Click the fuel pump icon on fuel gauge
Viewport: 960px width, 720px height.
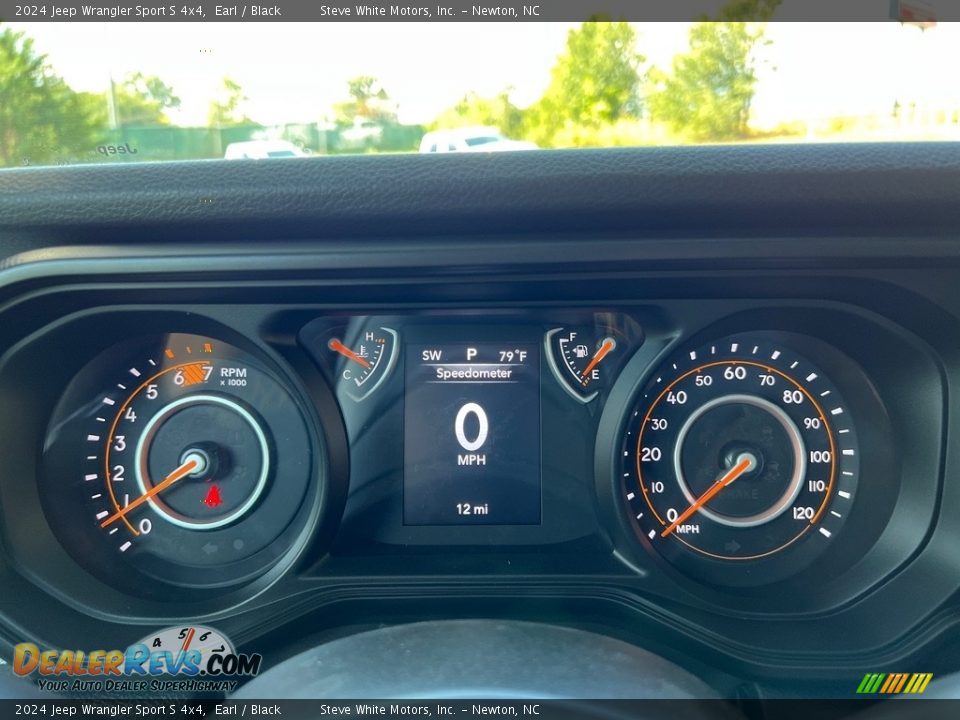click(x=580, y=351)
